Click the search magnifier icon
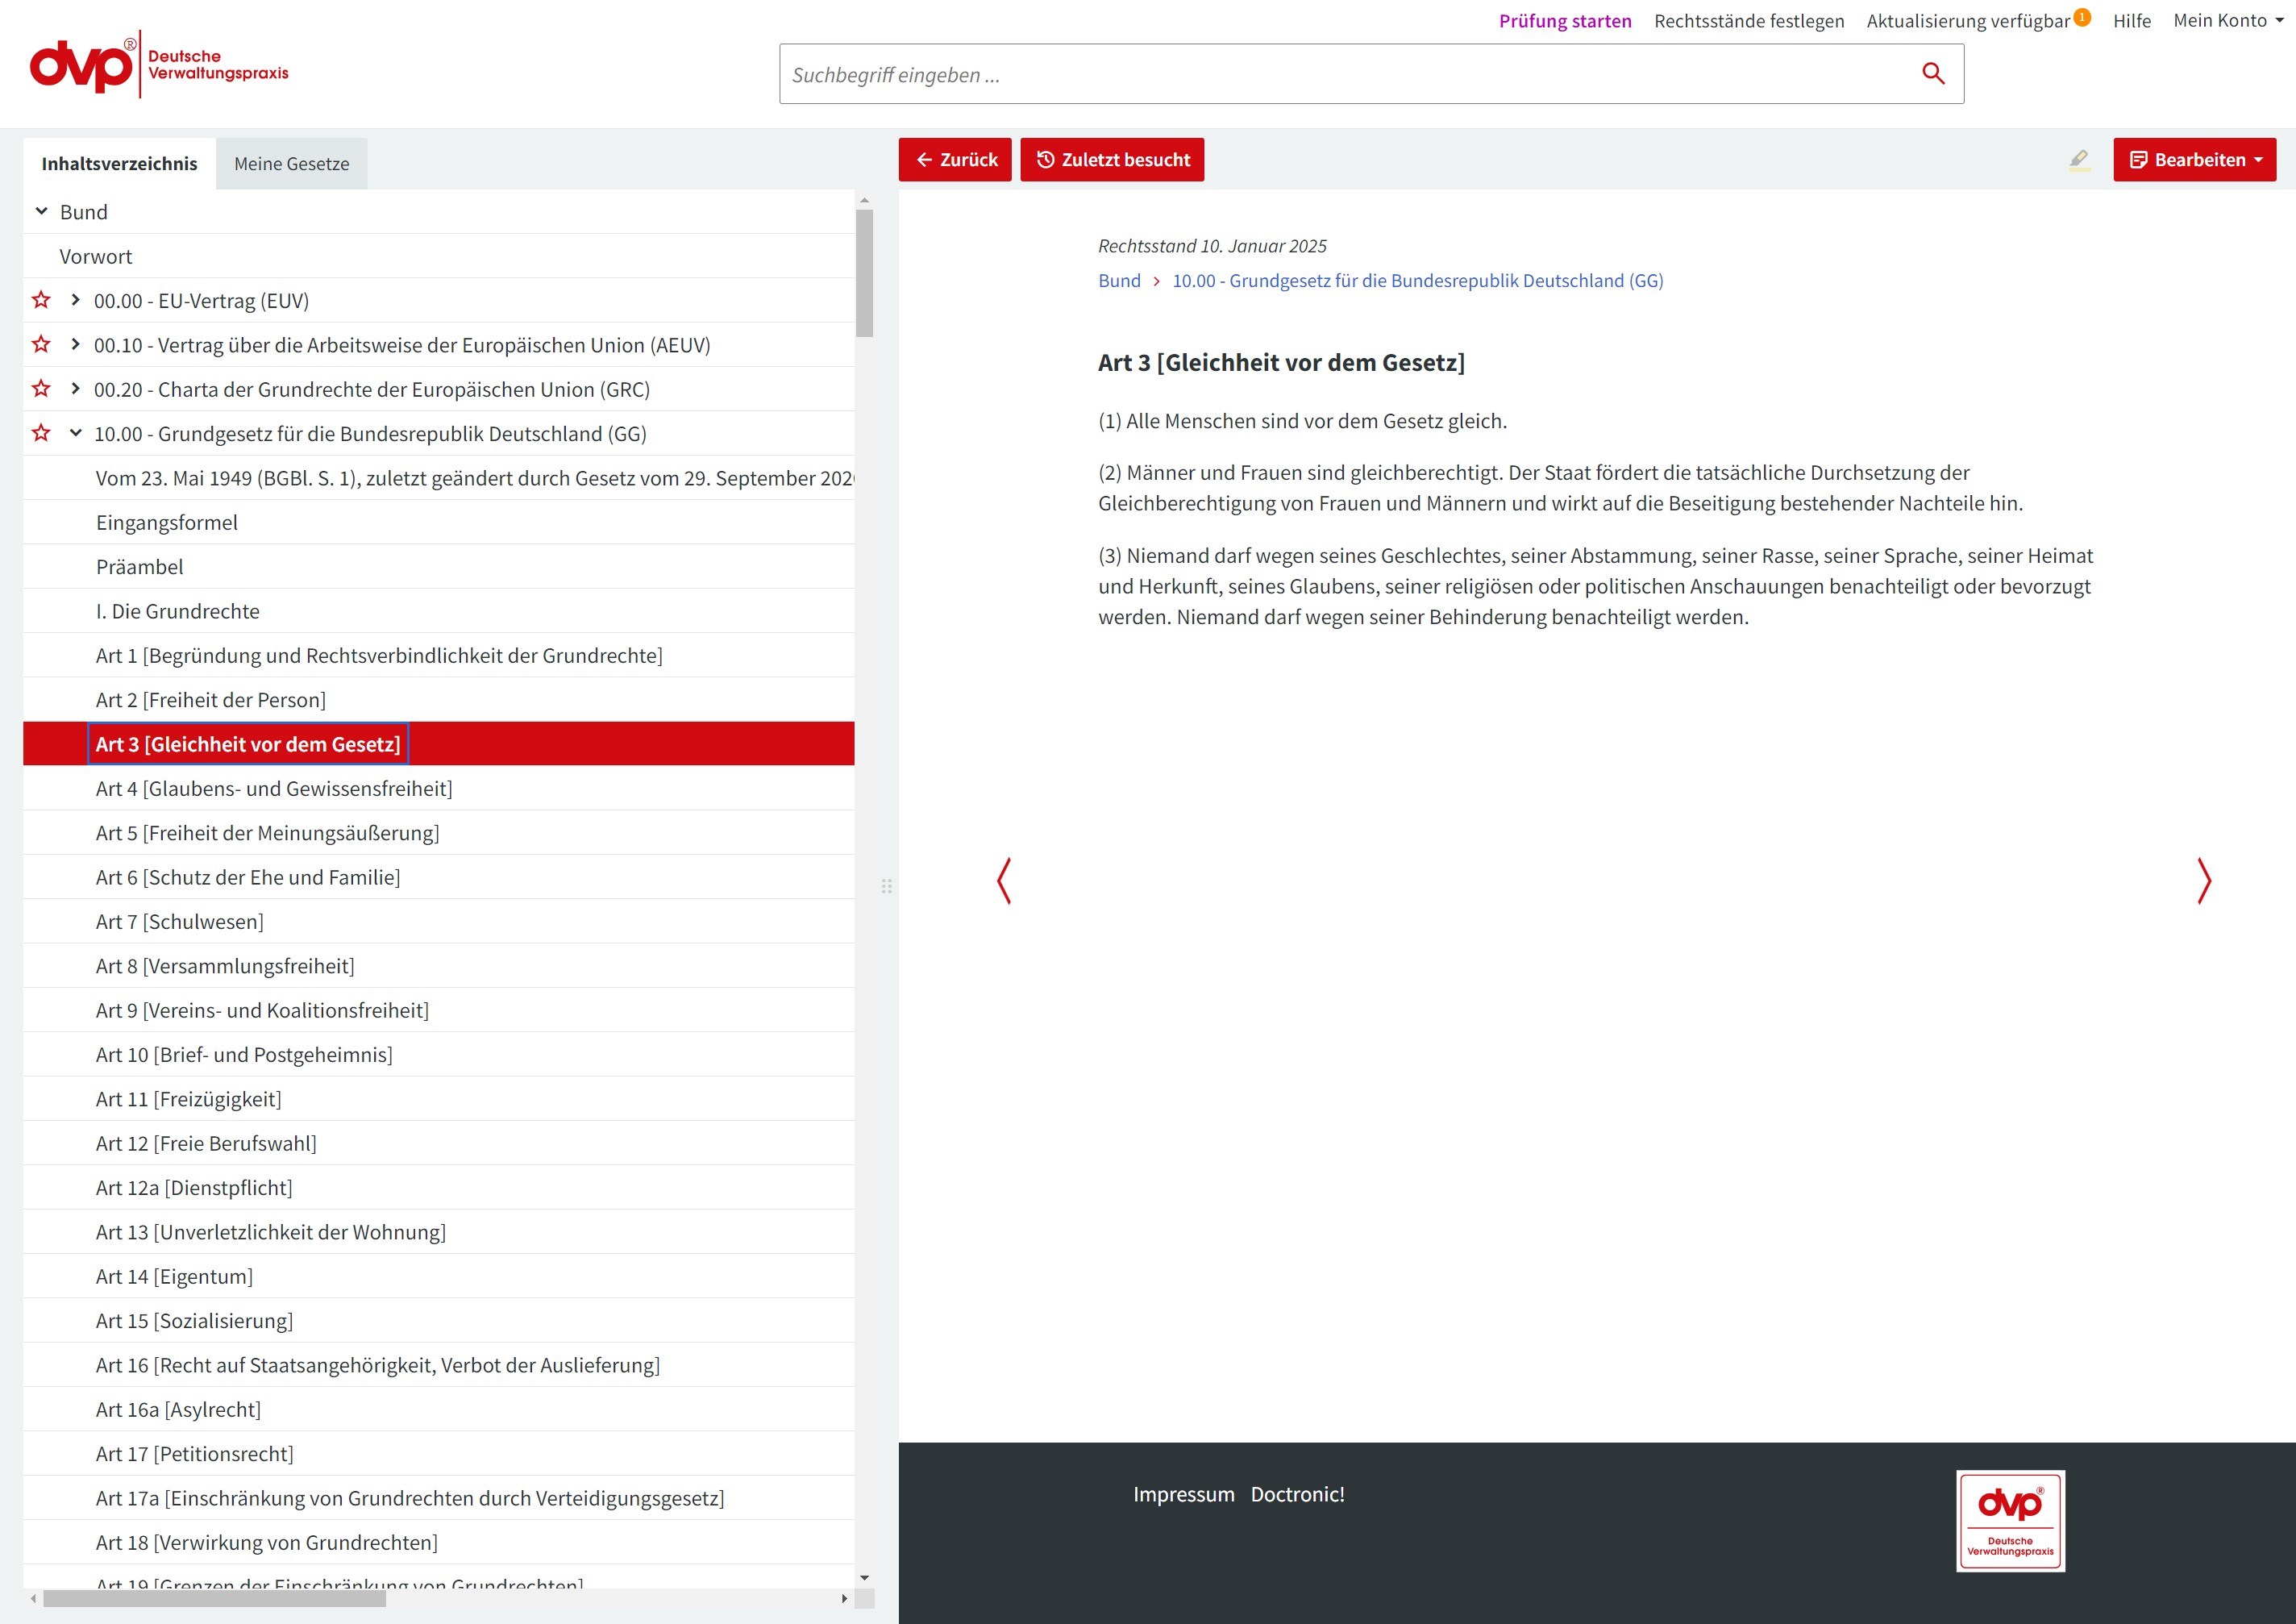This screenshot has height=1624, width=2296. tap(1933, 73)
